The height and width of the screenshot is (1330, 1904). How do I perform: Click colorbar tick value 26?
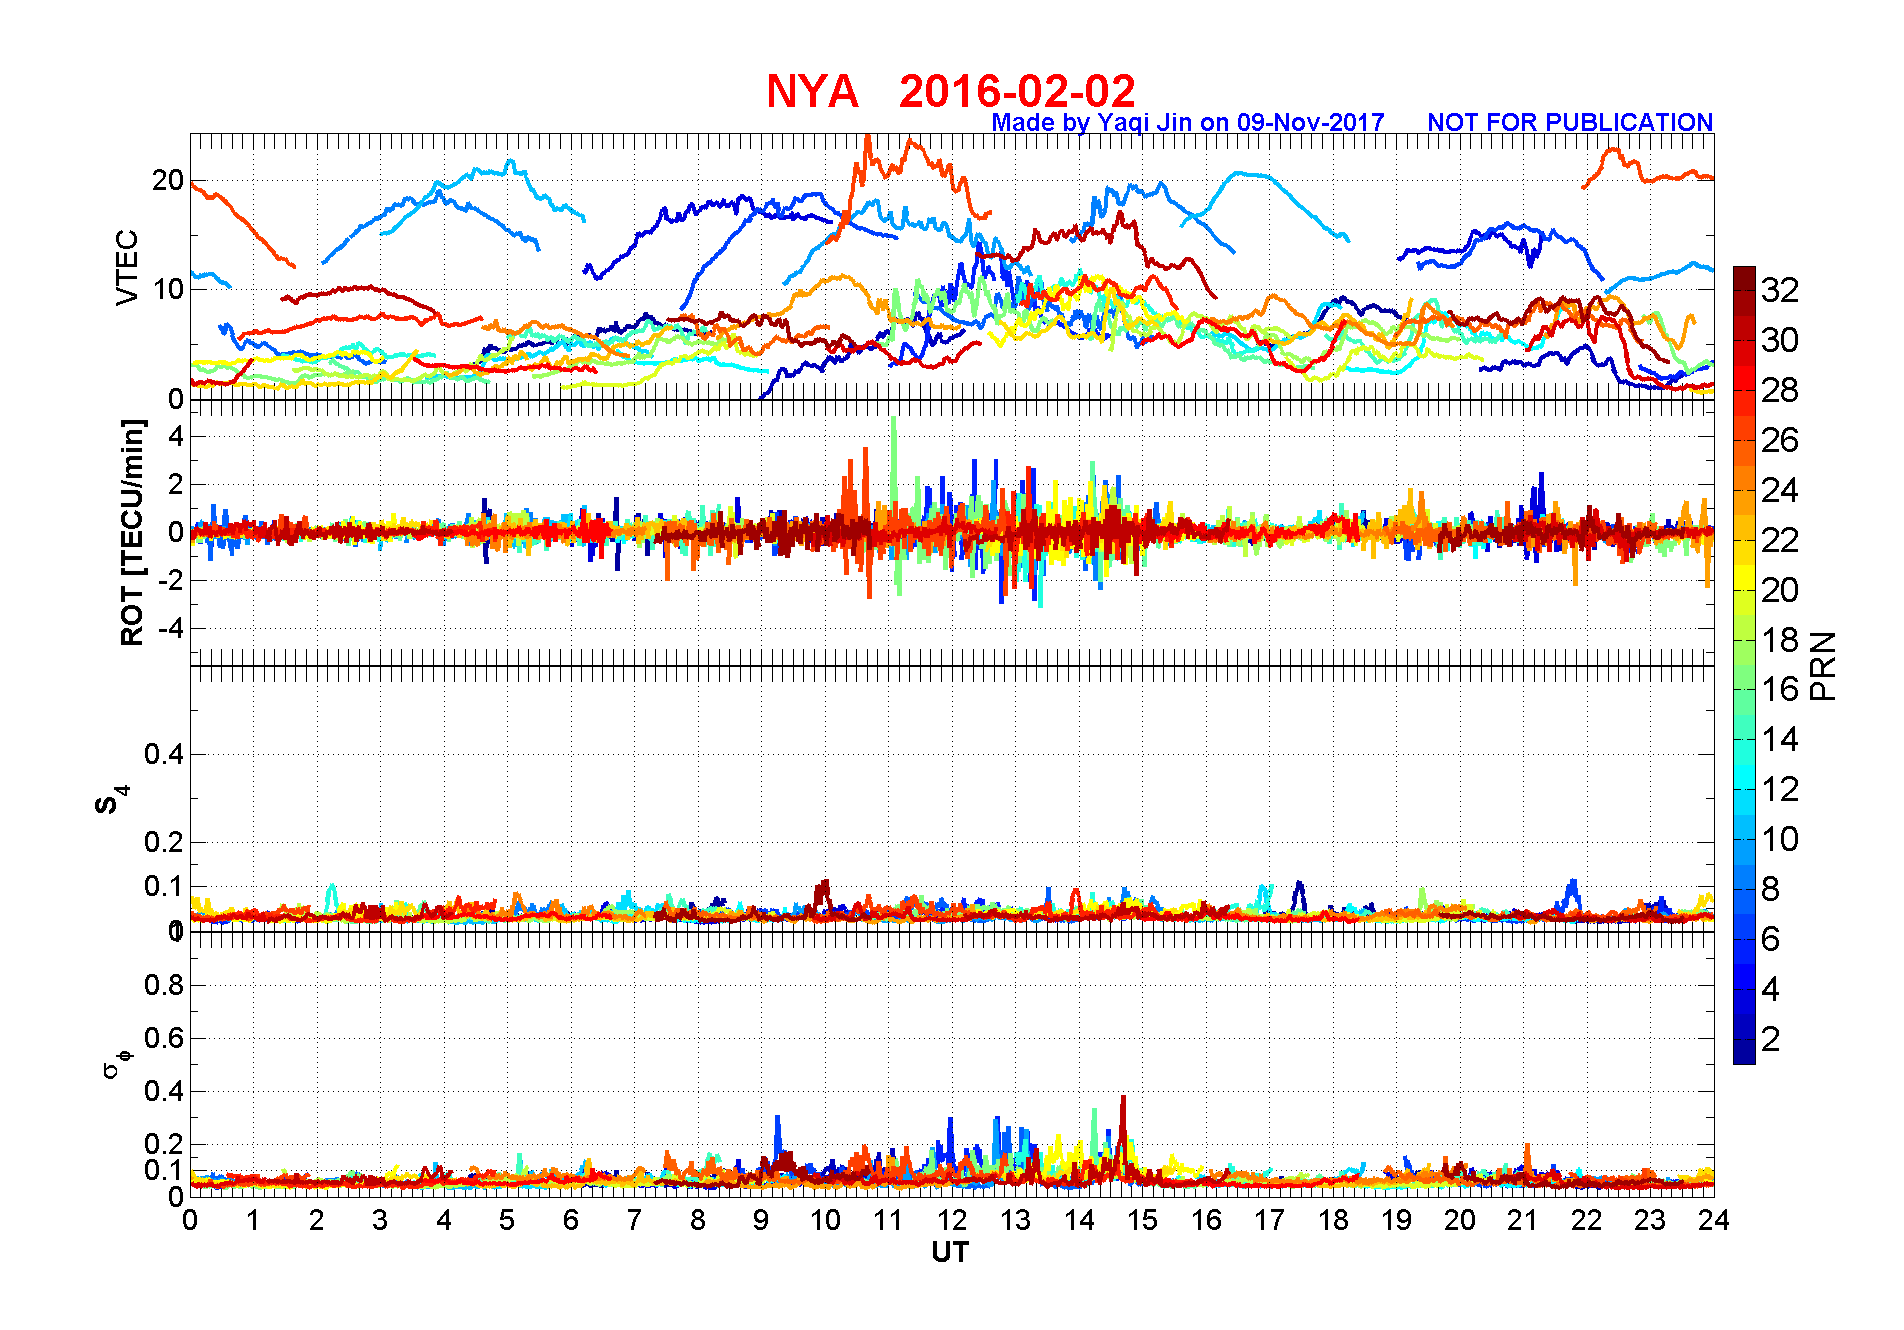(1780, 440)
